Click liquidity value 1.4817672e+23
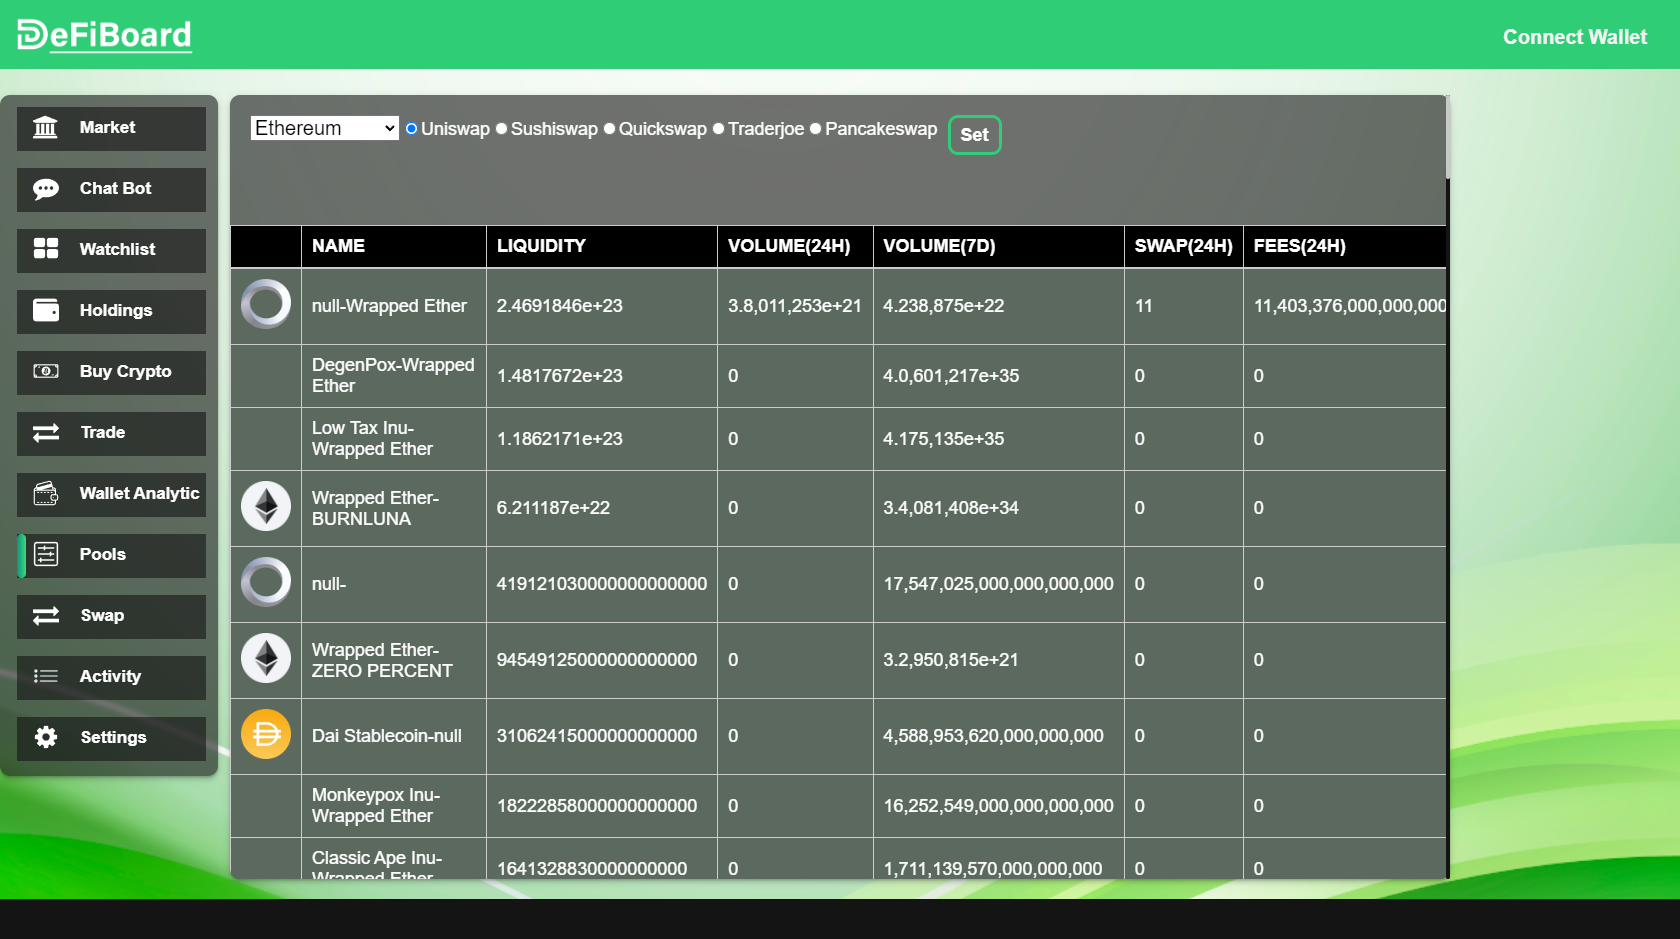1680x939 pixels. point(560,376)
